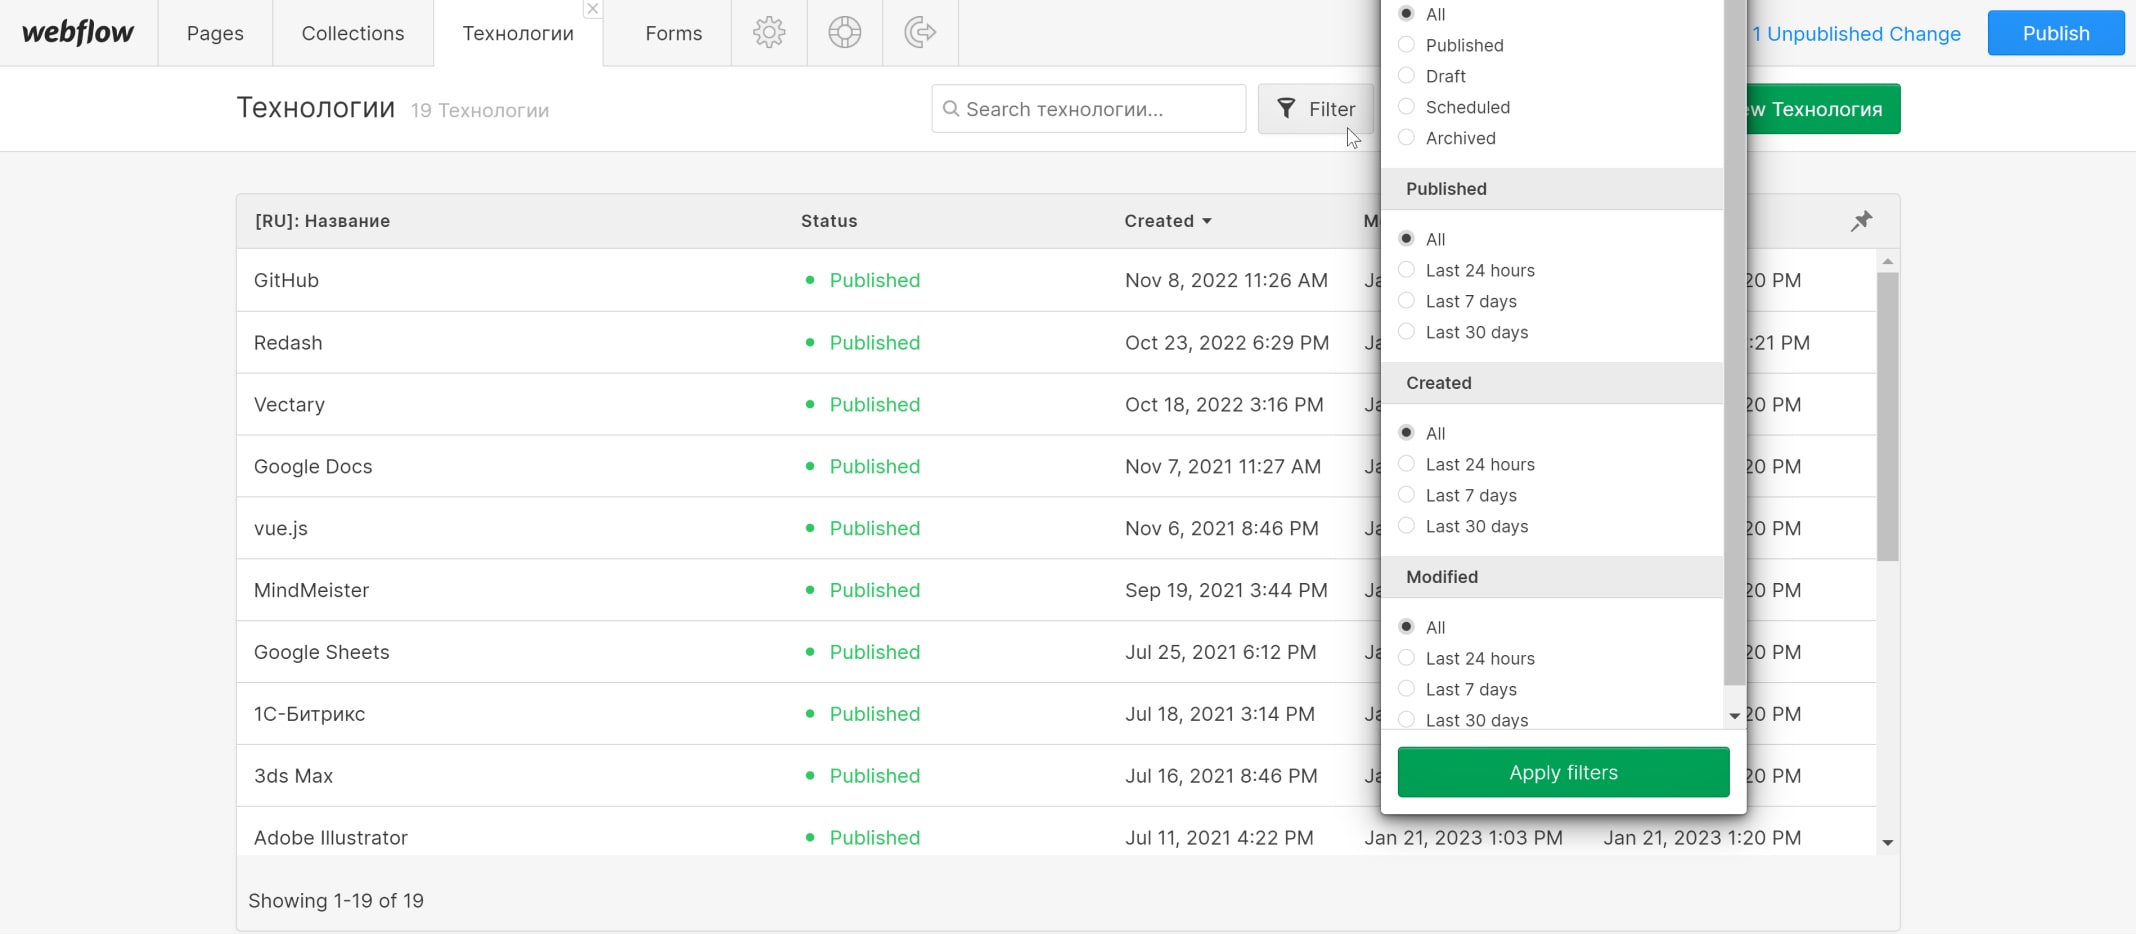Choose Last 7 days under Modified filter
This screenshot has width=2136, height=935.
[x=1406, y=689]
